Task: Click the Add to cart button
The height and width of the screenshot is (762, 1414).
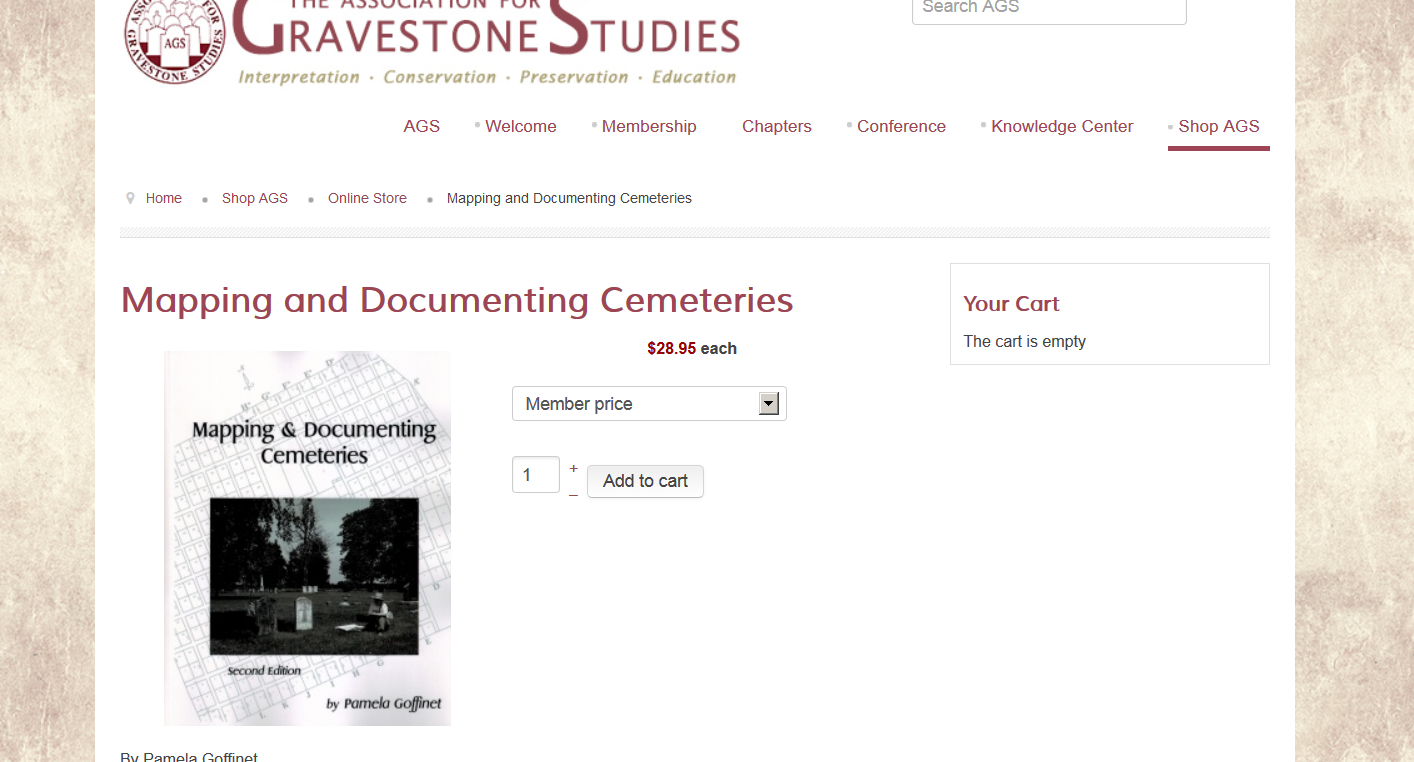Action: [645, 481]
